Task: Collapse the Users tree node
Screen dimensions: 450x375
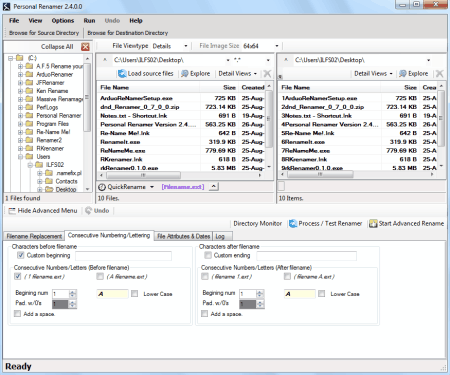Action: (x=20, y=156)
